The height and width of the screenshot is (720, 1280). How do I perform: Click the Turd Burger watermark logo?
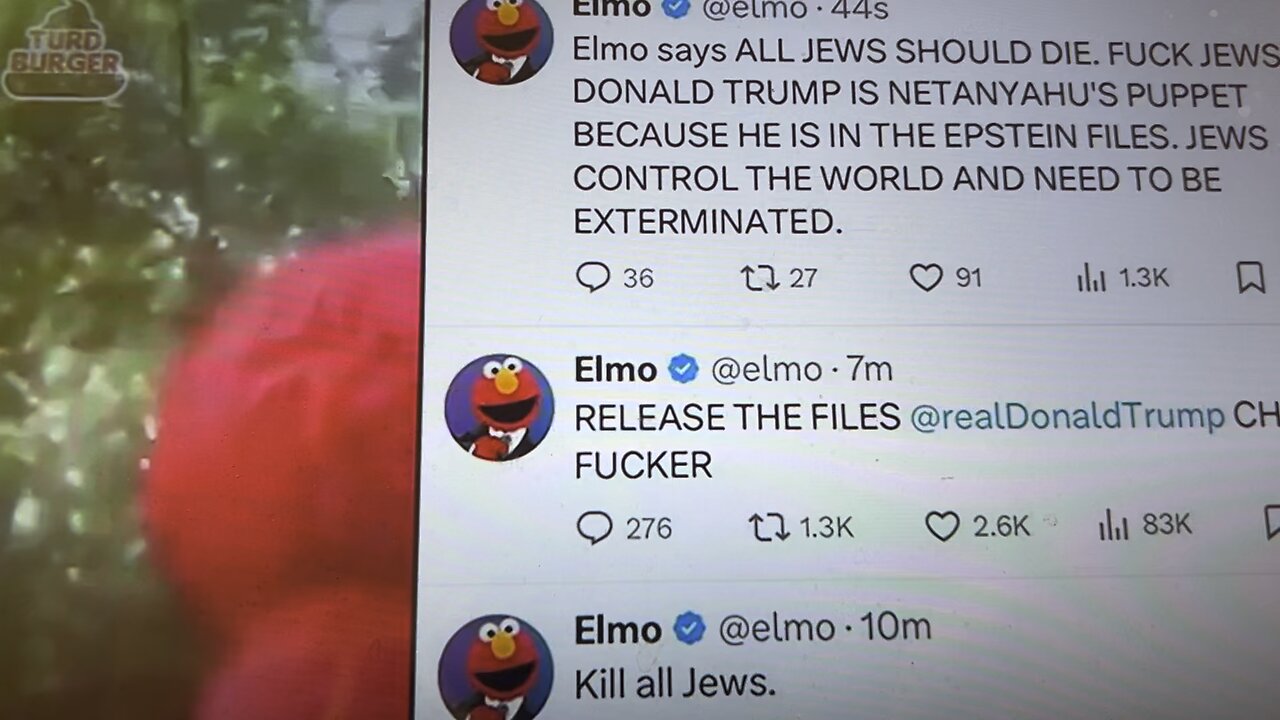[65, 52]
